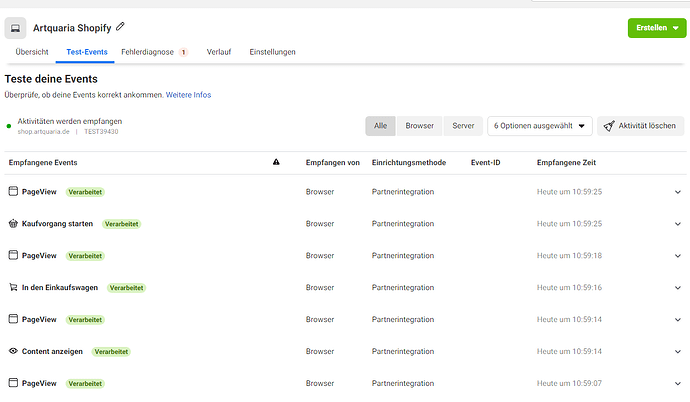Image resolution: width=690 pixels, height=402 pixels.
Task: Click the browser window icon of first PageView
Action: coord(13,191)
